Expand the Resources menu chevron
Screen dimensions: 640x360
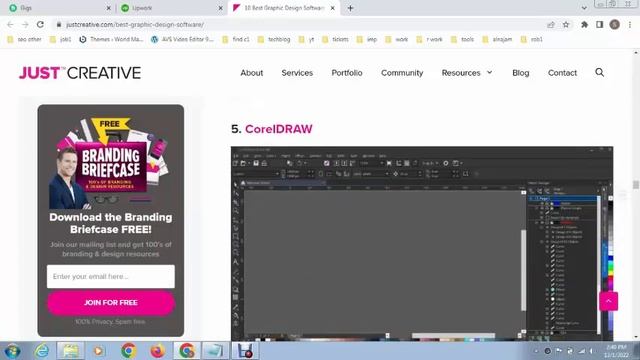pos(489,72)
